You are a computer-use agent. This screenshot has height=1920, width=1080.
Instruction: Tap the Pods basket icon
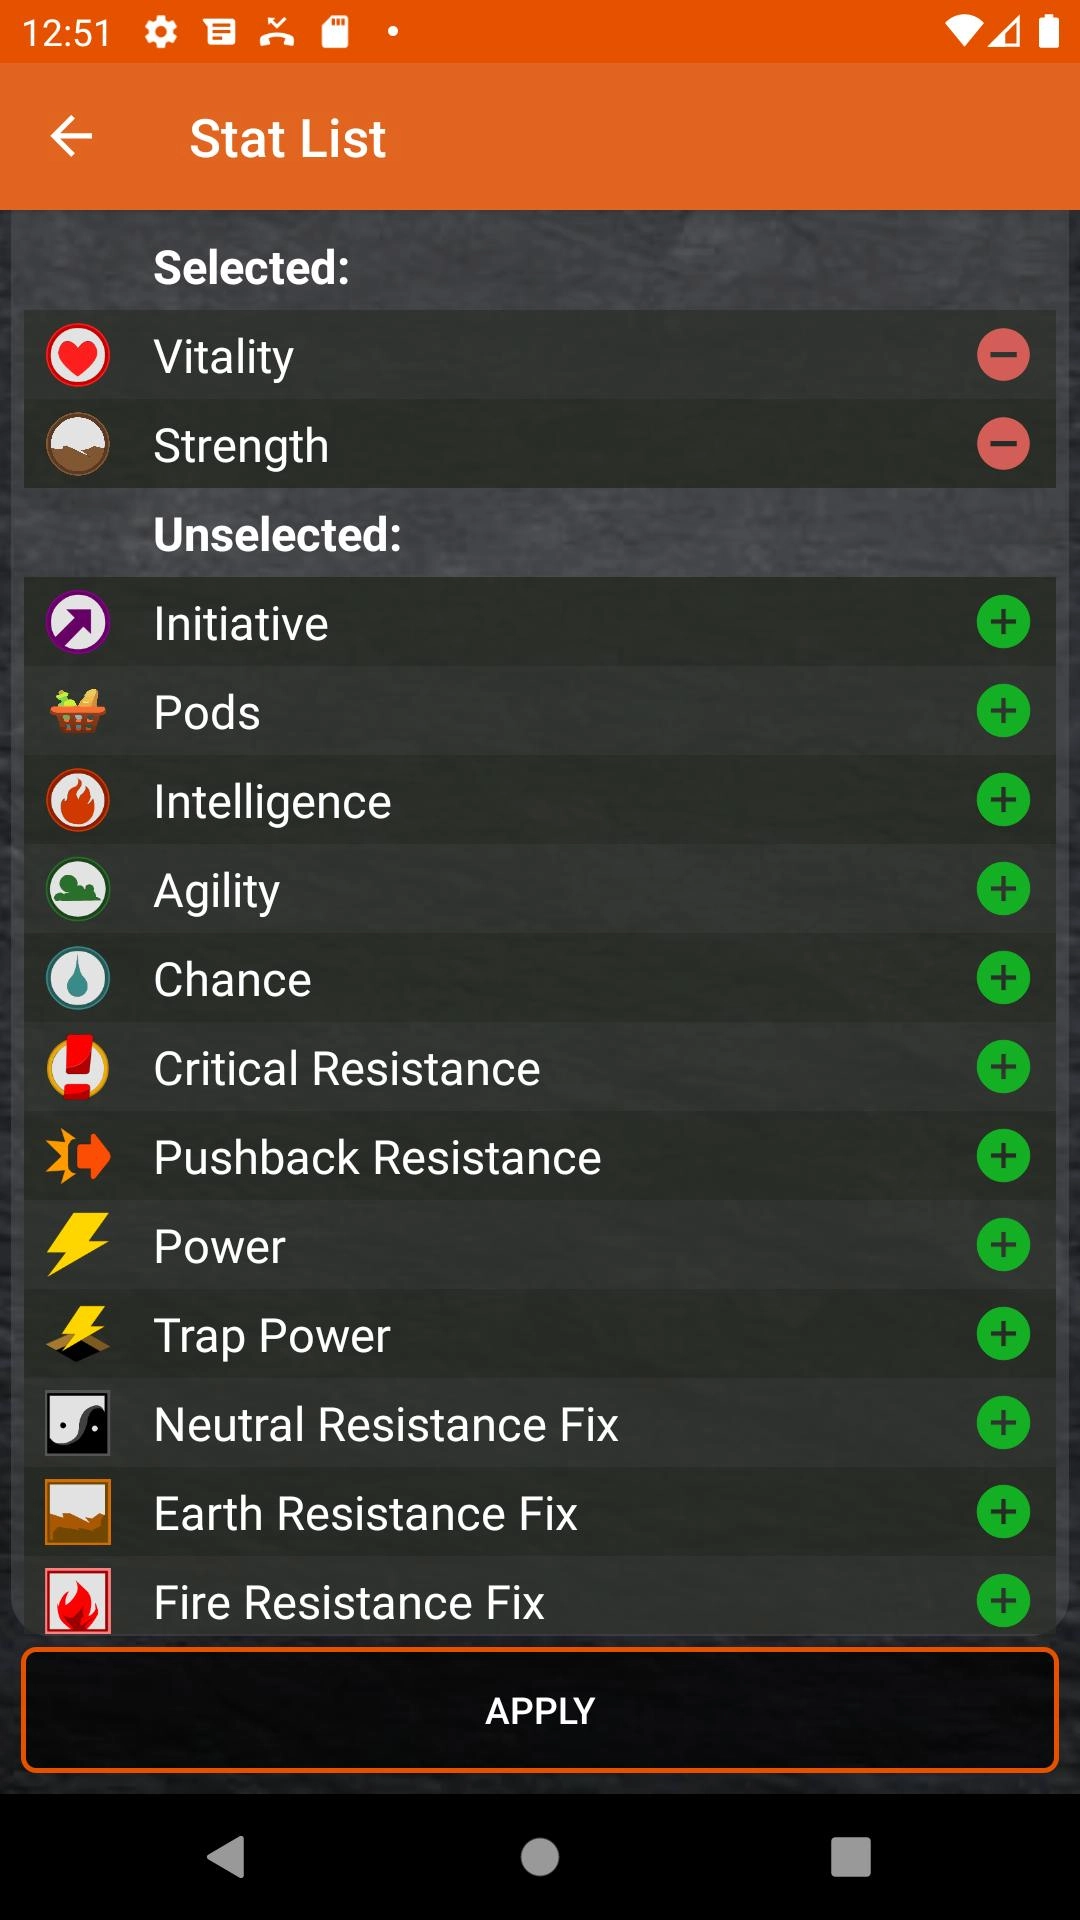click(x=78, y=711)
